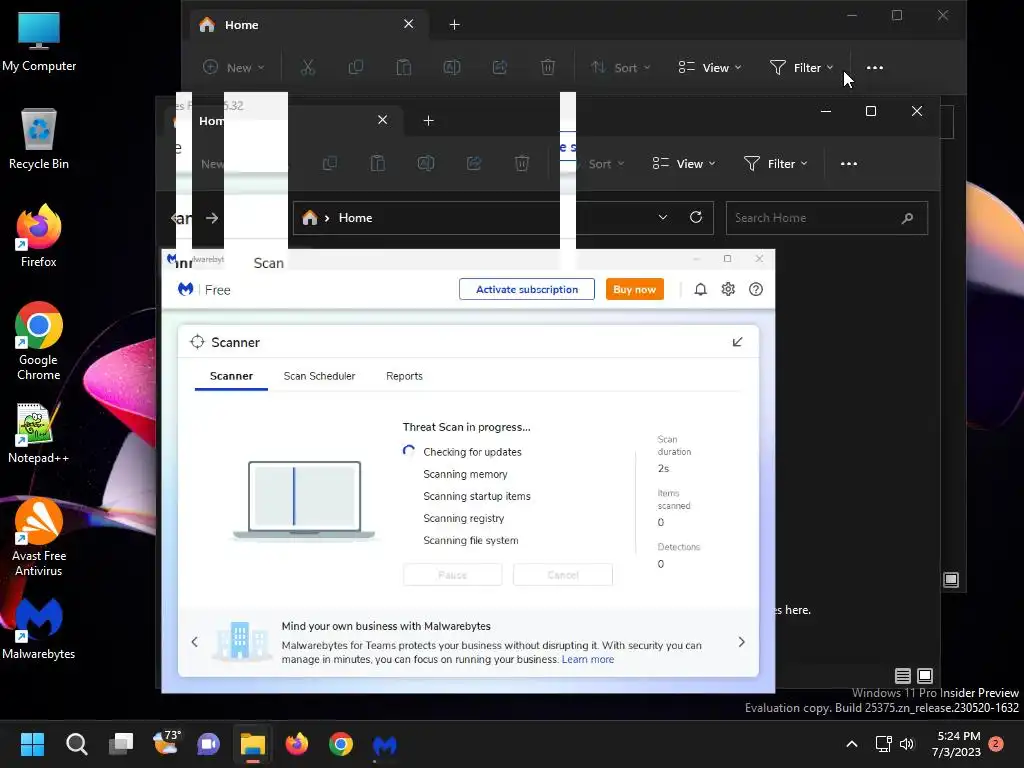This screenshot has width=1024, height=768.
Task: Show previous promotional banner with left arrow
Action: (x=195, y=642)
